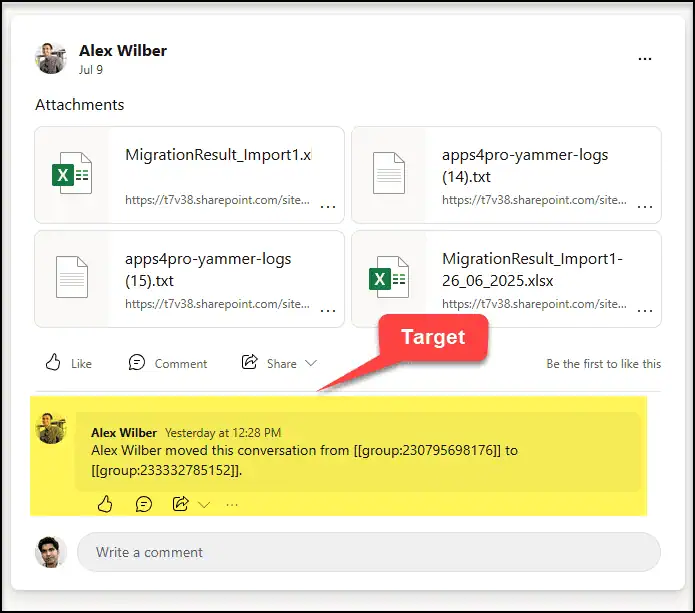695x613 pixels.
Task: Click the Excel icon of the first MigrationResult_Import1 attachment
Action: 72,174
